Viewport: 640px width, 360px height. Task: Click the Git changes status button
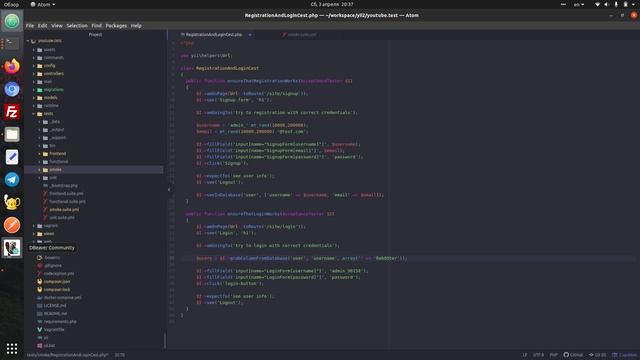[x=598, y=355]
